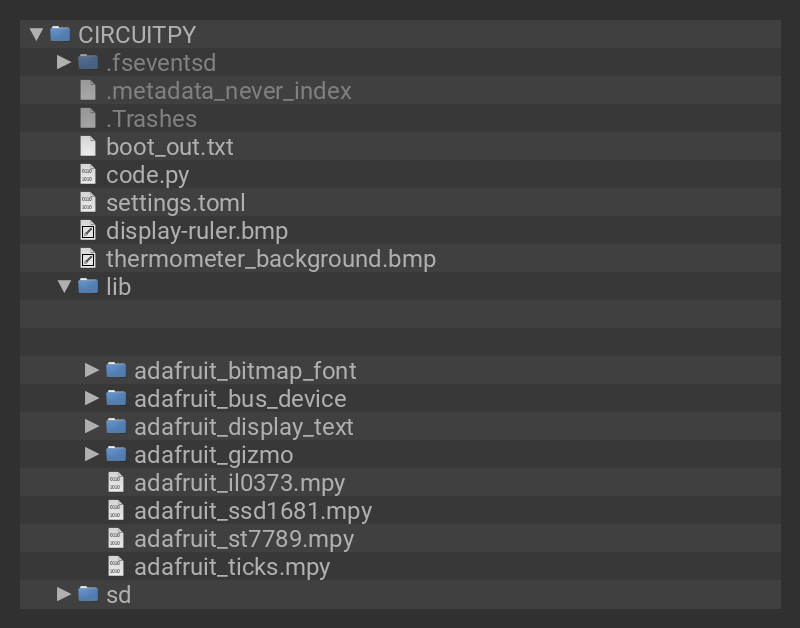The width and height of the screenshot is (800, 628).
Task: Collapse the lib folder
Action: pos(64,287)
